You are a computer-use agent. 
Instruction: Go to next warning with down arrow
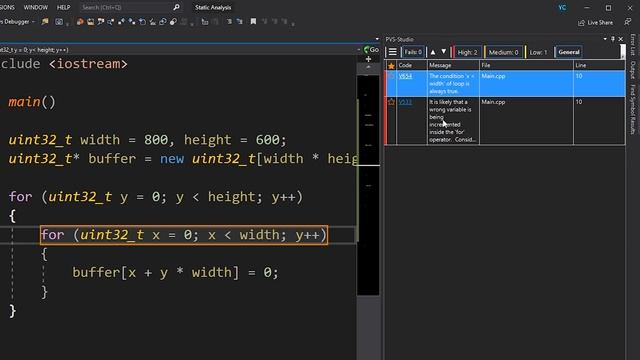(x=443, y=52)
